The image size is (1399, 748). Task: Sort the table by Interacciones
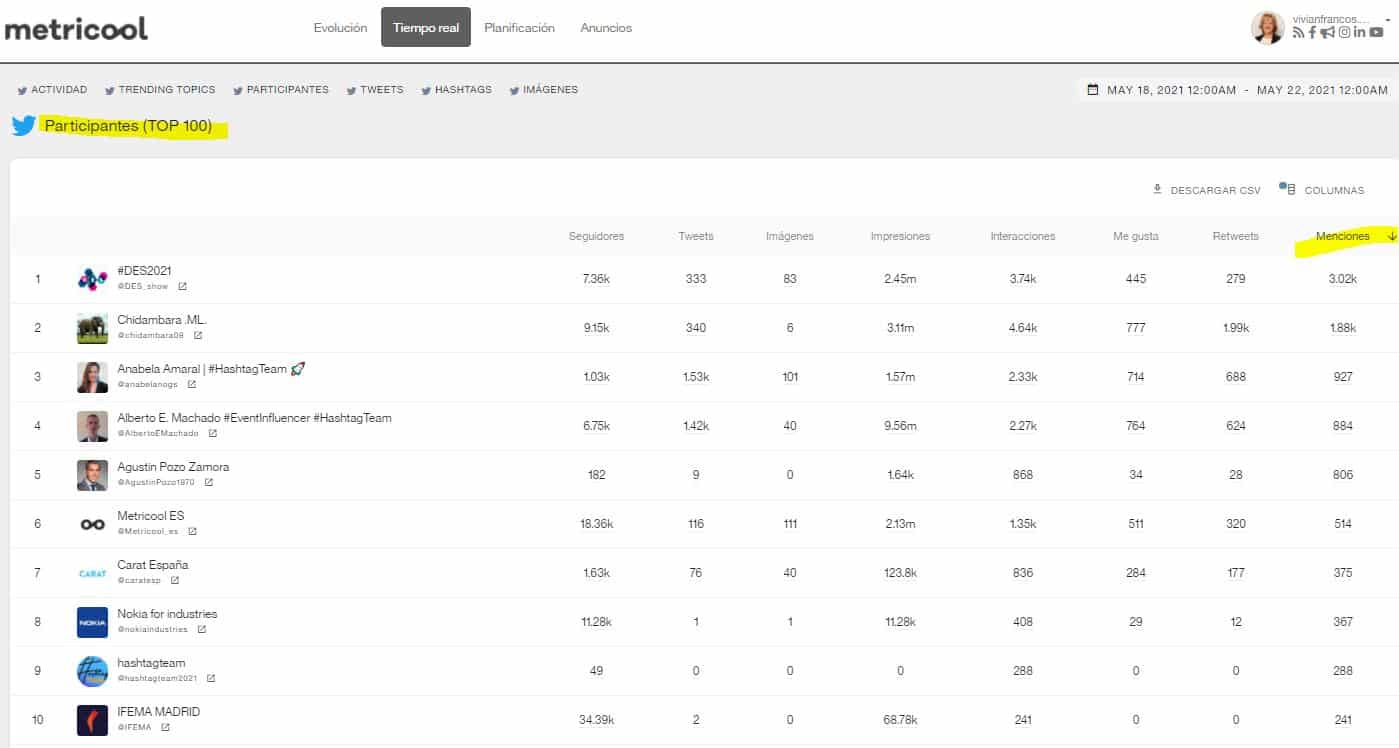pyautogui.click(x=1023, y=236)
